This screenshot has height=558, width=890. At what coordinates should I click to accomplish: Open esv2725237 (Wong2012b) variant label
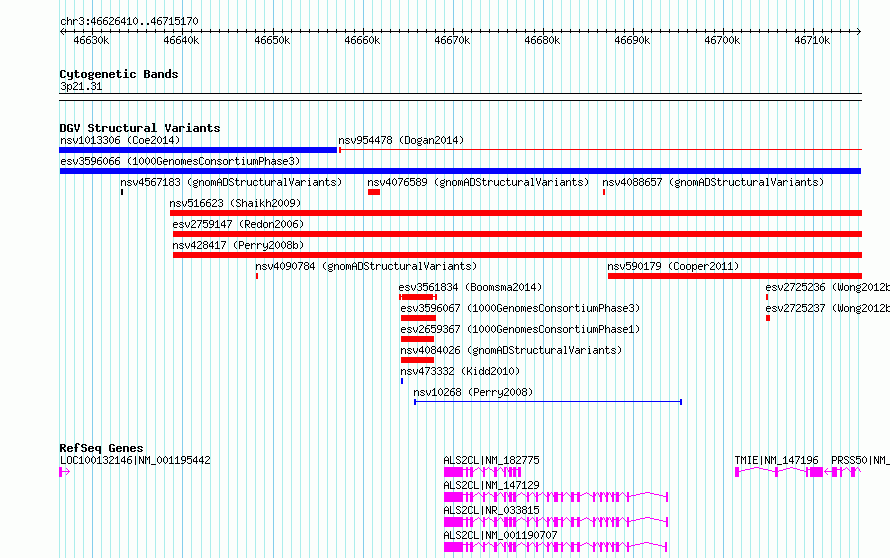[x=827, y=308]
